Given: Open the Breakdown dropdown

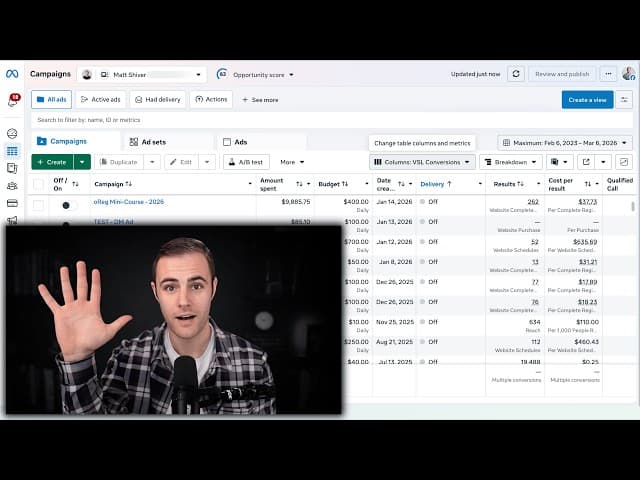Looking at the screenshot, I should click(x=510, y=162).
